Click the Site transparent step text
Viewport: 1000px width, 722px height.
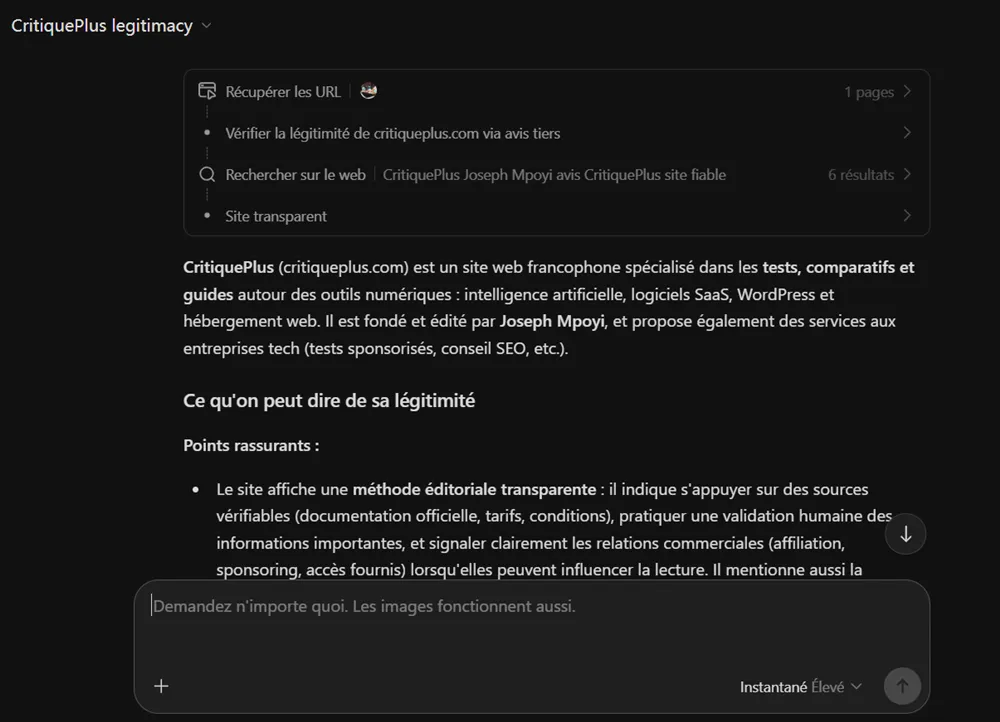pos(276,216)
